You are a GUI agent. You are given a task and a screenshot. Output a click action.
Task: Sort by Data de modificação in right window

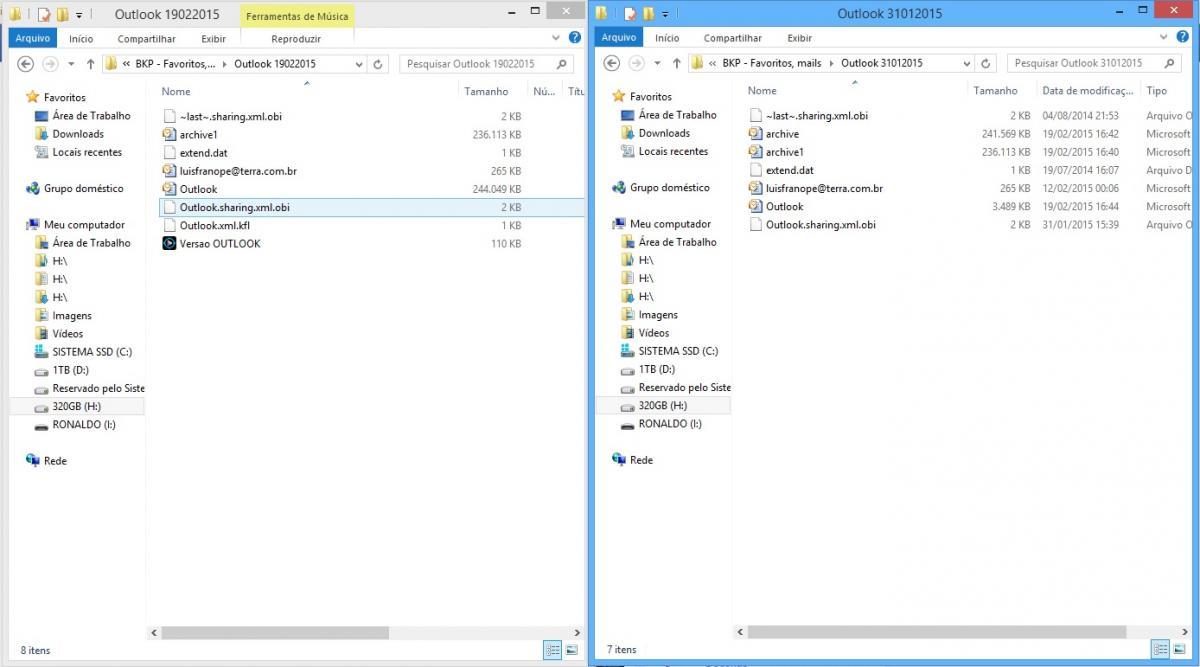1088,90
